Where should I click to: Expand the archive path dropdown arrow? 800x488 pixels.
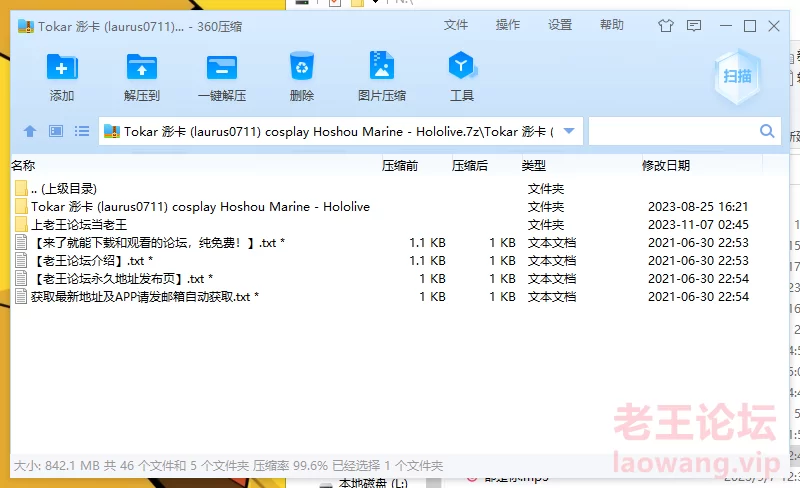(x=569, y=131)
